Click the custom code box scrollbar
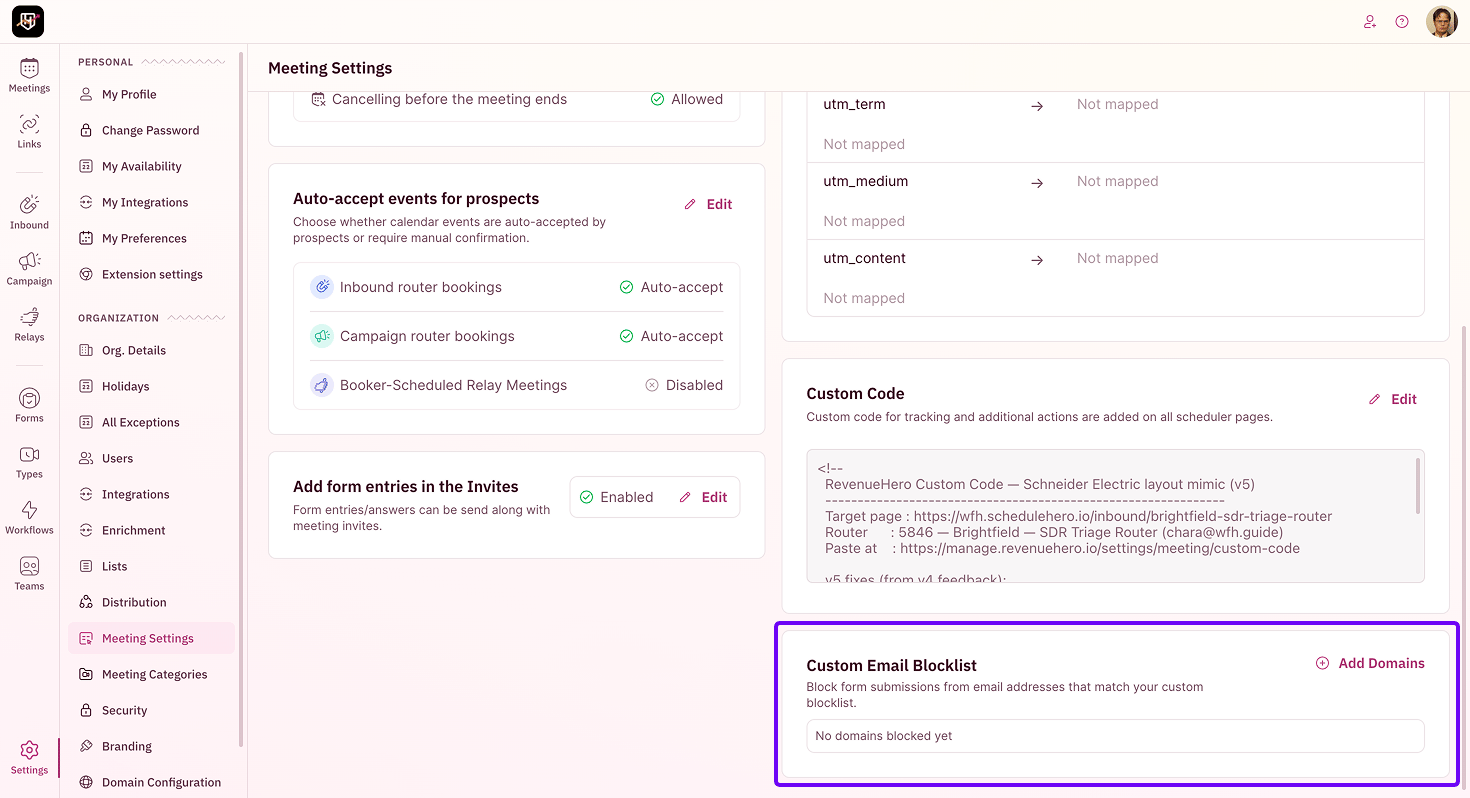 tap(1418, 485)
